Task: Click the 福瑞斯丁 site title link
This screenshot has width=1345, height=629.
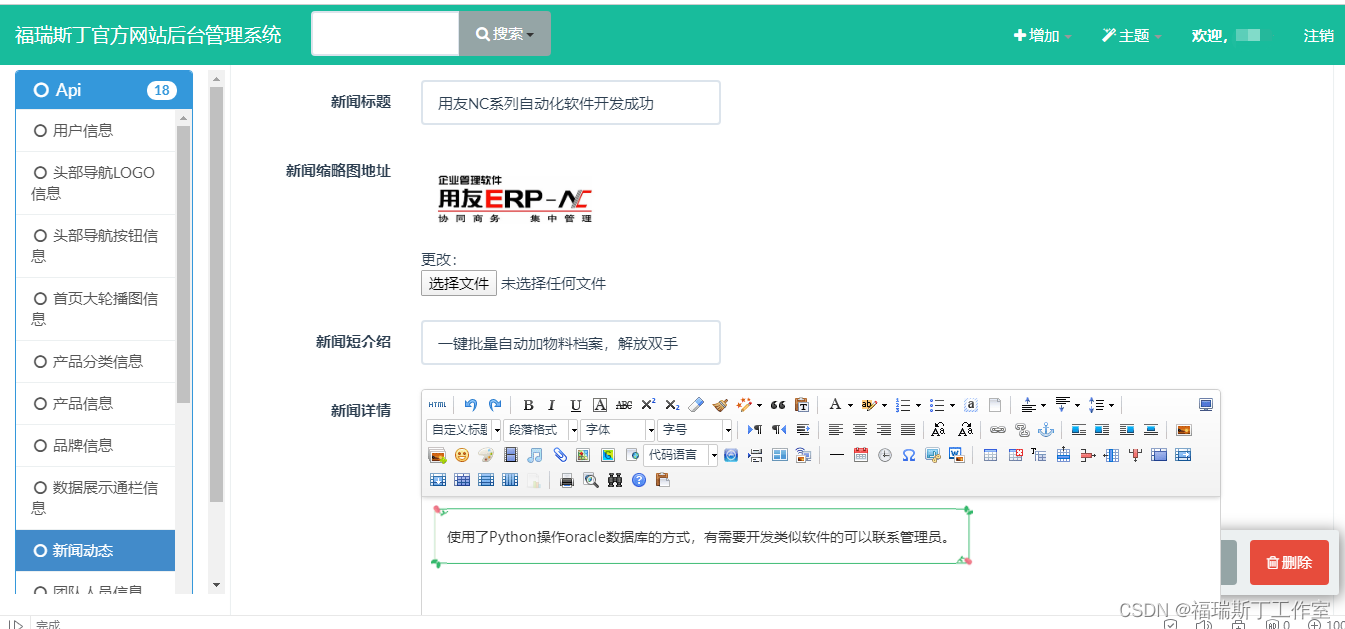Action: pyautogui.click(x=148, y=35)
